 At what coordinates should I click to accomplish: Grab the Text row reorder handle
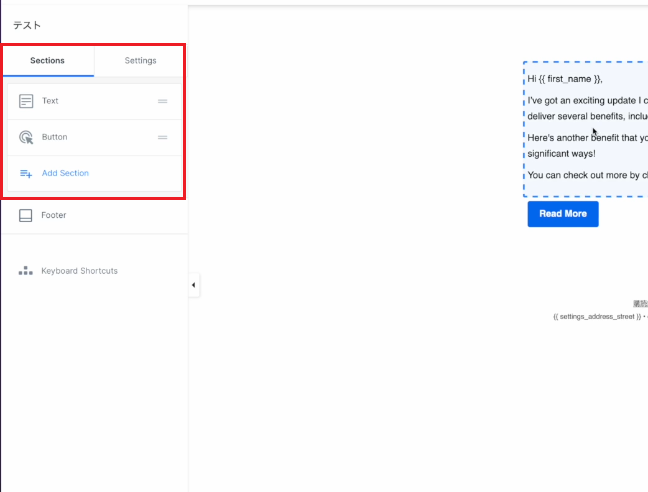(x=162, y=101)
